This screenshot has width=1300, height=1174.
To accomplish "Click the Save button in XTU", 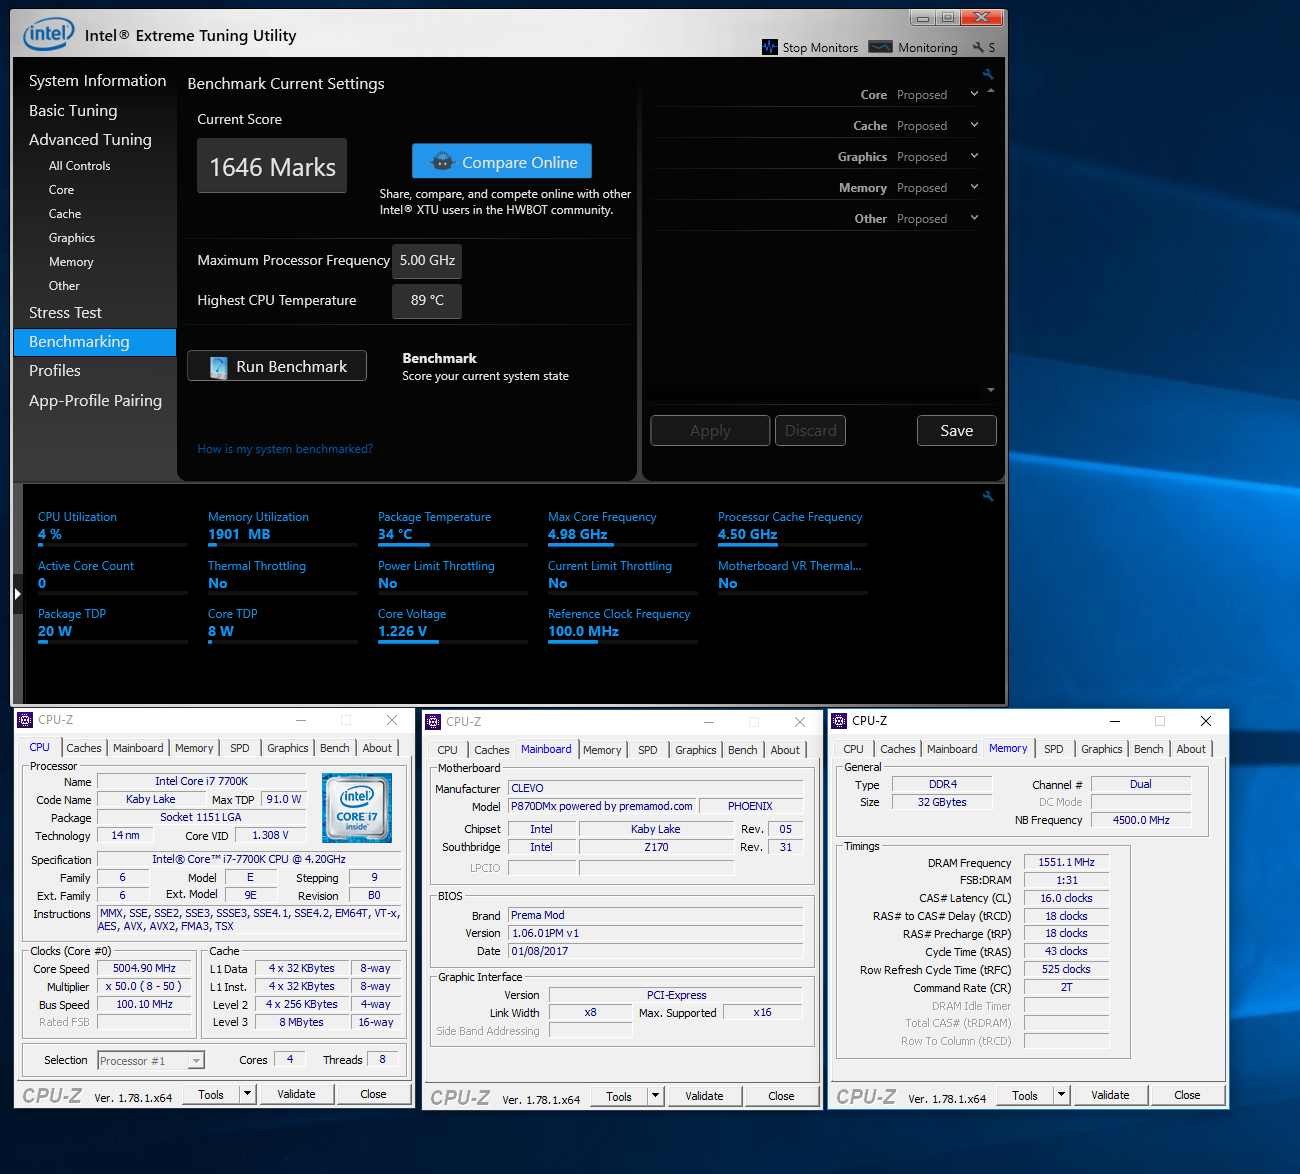I will point(957,431).
